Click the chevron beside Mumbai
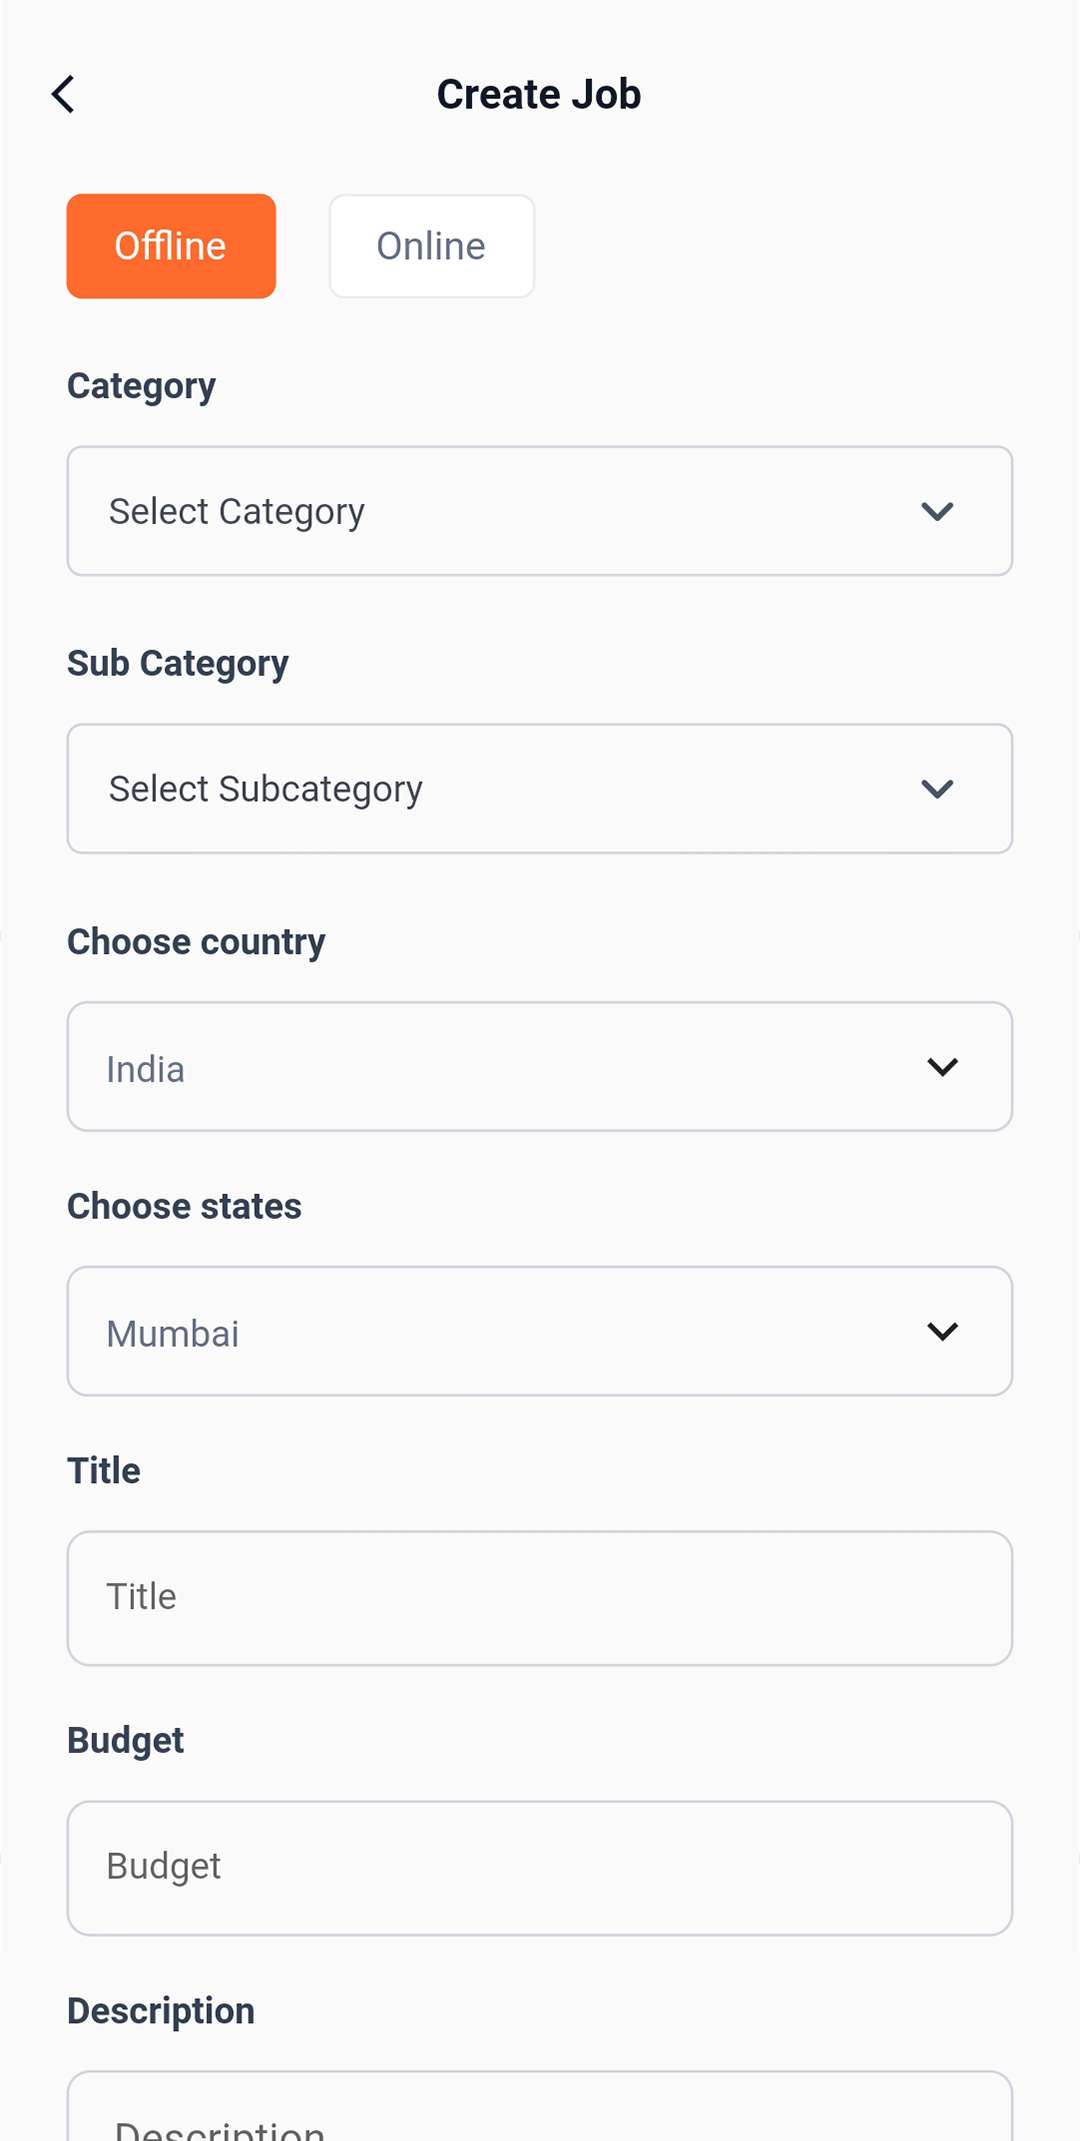 click(942, 1332)
